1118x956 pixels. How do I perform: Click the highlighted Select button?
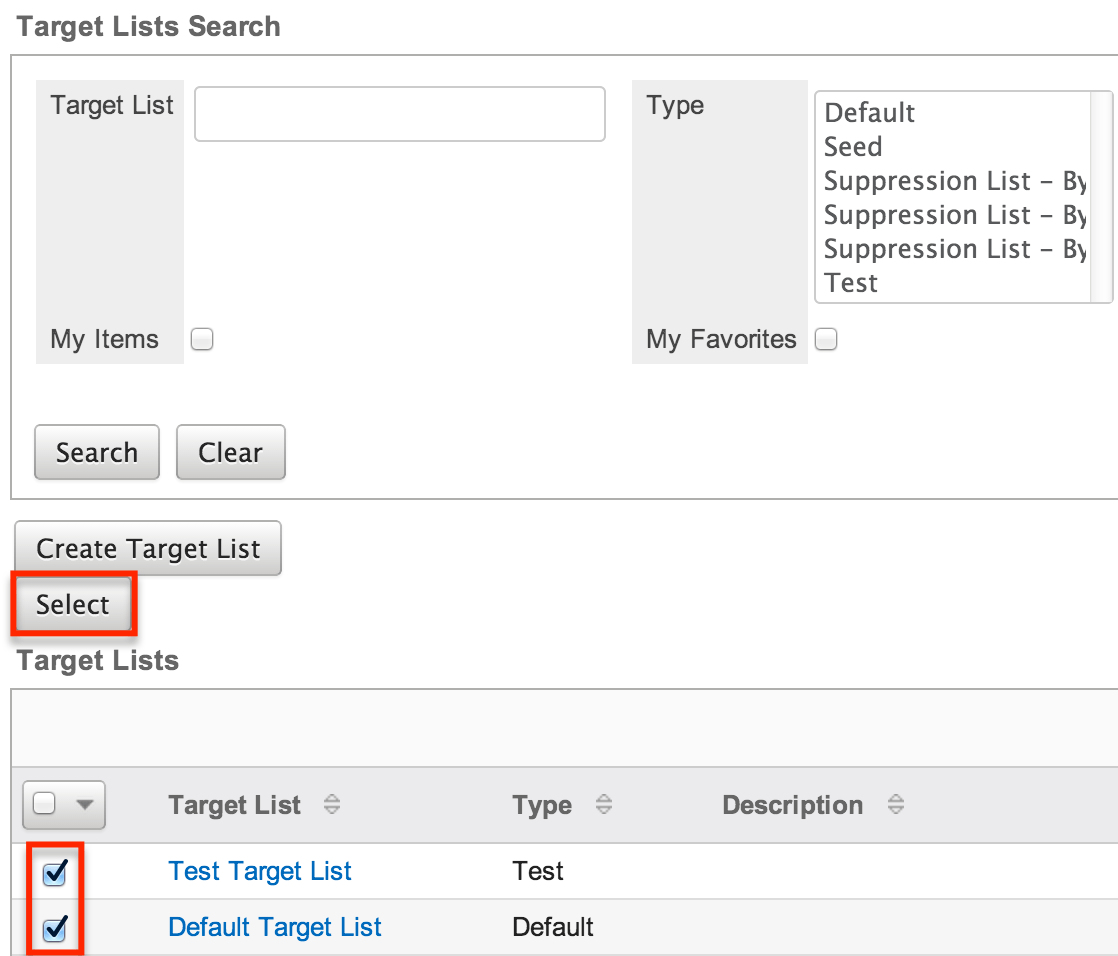[x=72, y=604]
